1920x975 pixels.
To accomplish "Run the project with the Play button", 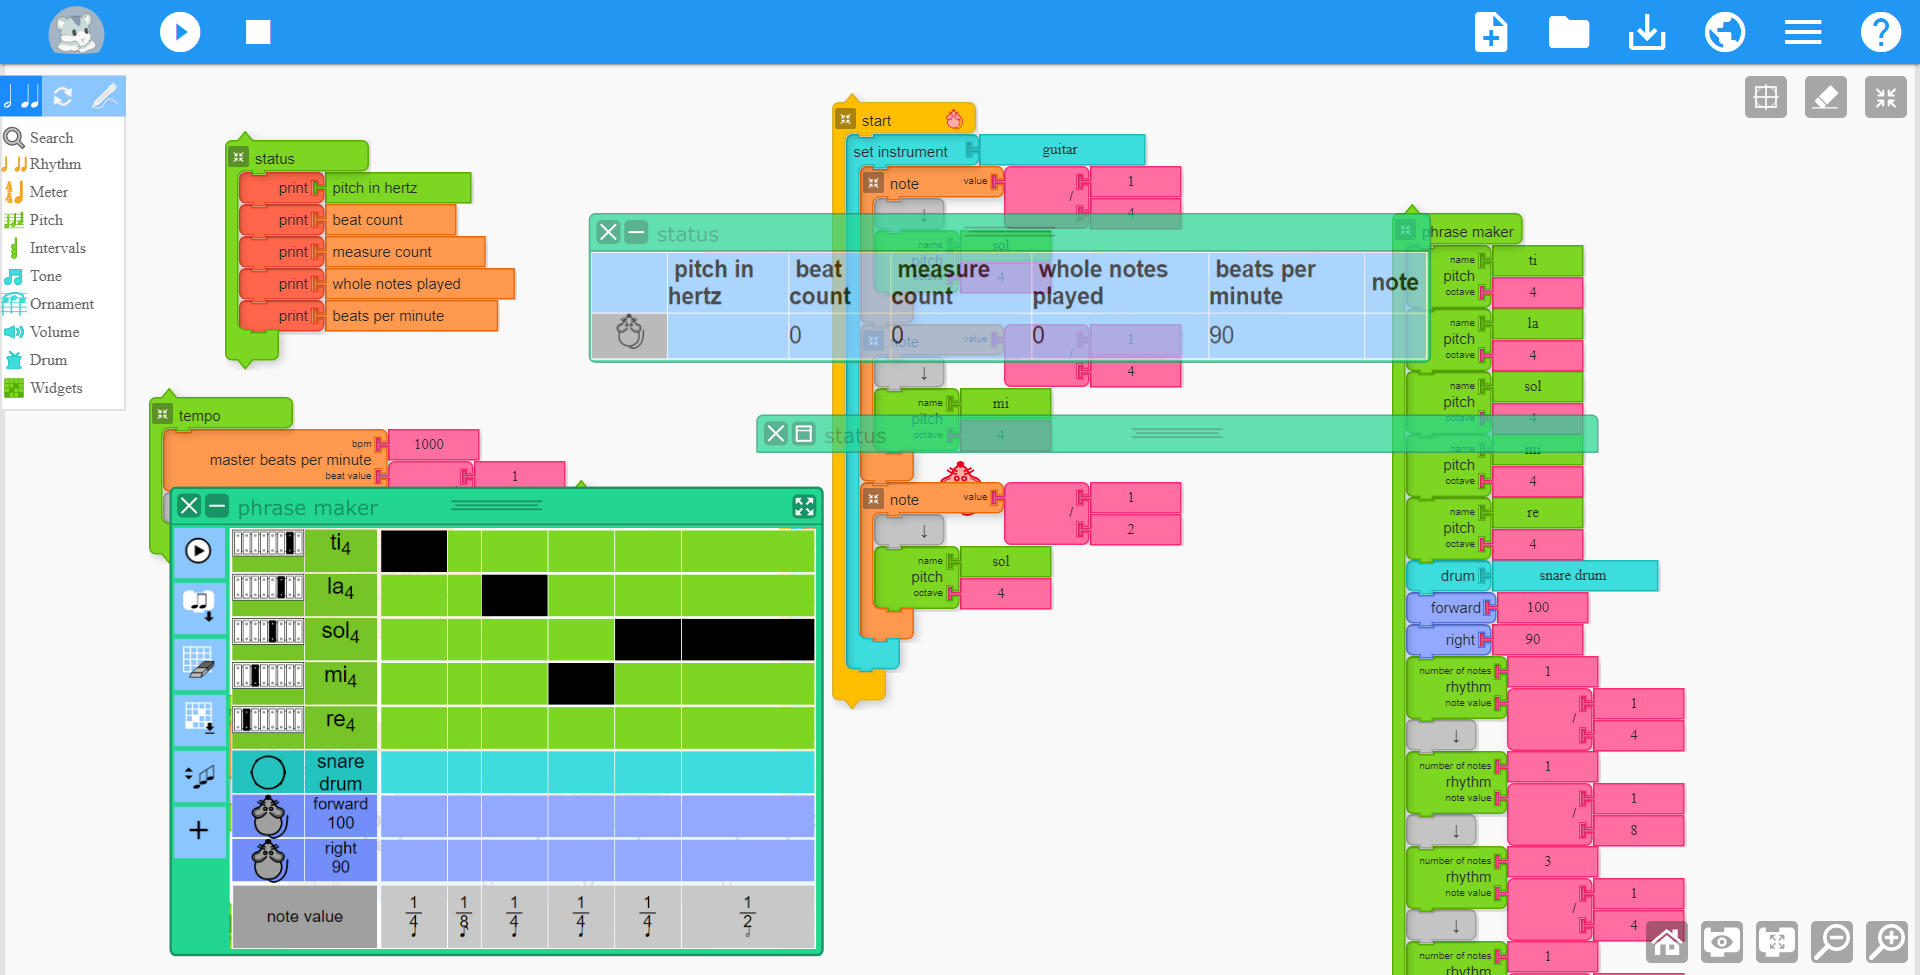I will click(x=180, y=32).
